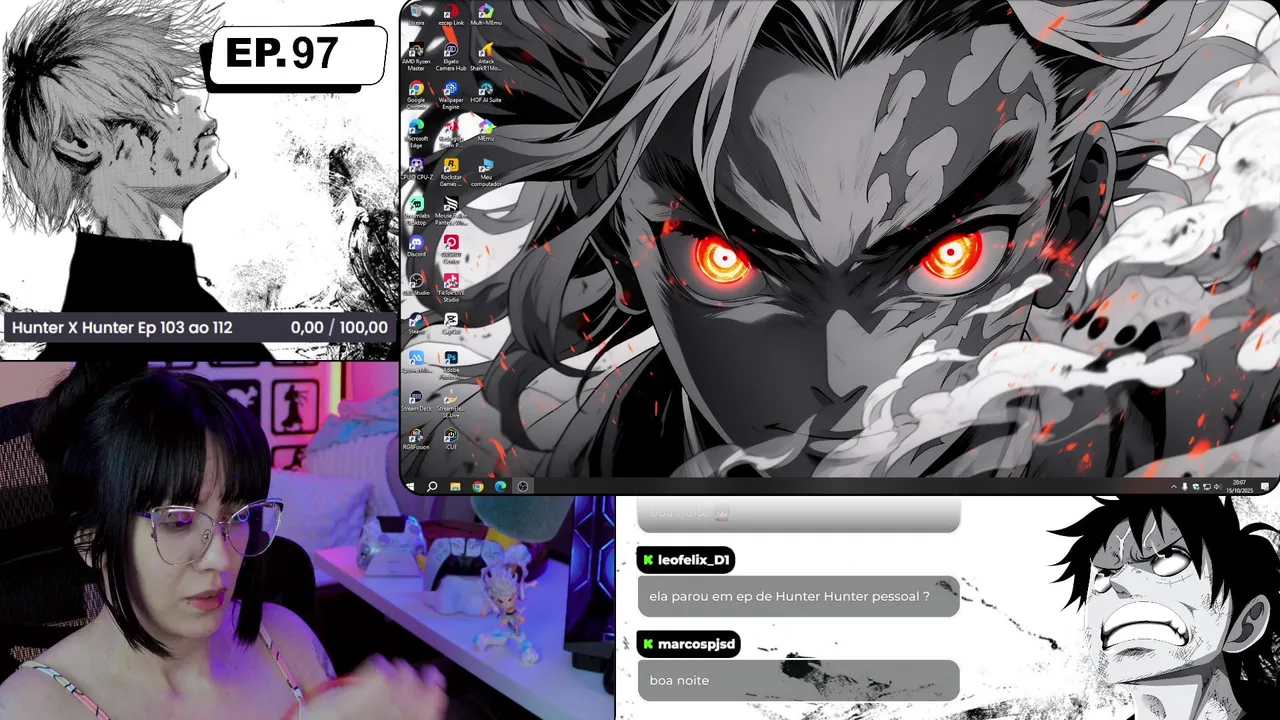This screenshot has height=720, width=1280.
Task: Open Chrome from the taskbar
Action: [478, 486]
